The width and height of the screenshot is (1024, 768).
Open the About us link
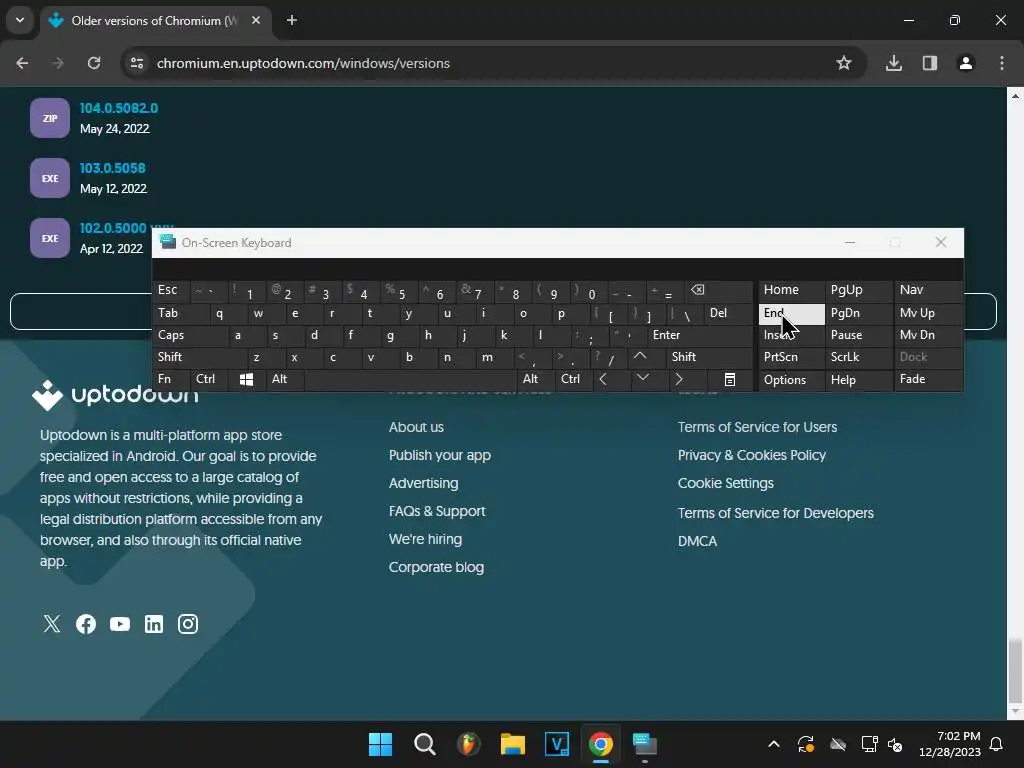[416, 427]
